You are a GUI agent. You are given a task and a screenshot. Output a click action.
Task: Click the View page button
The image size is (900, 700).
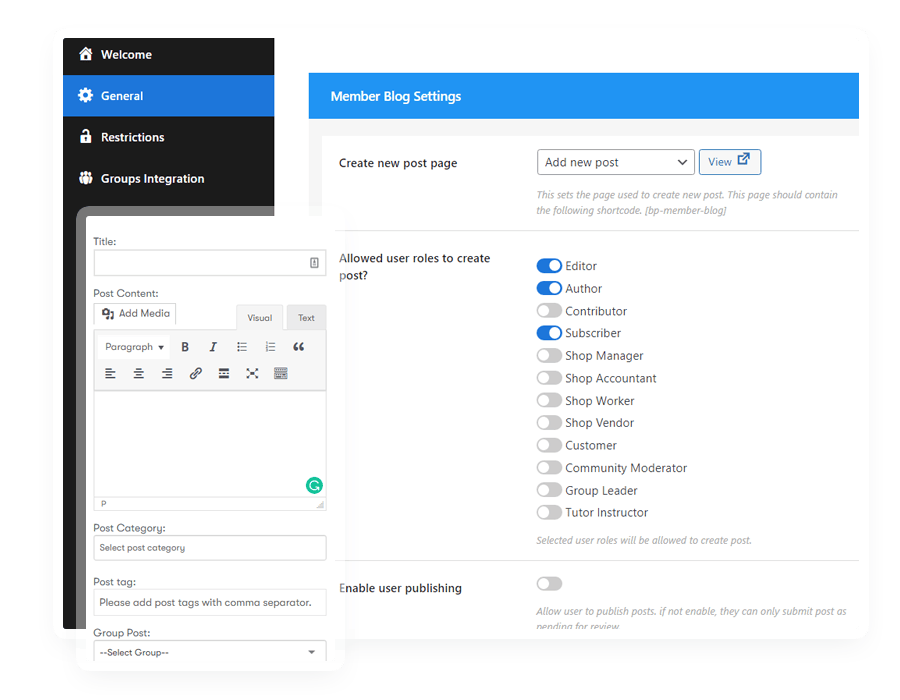[729, 162]
